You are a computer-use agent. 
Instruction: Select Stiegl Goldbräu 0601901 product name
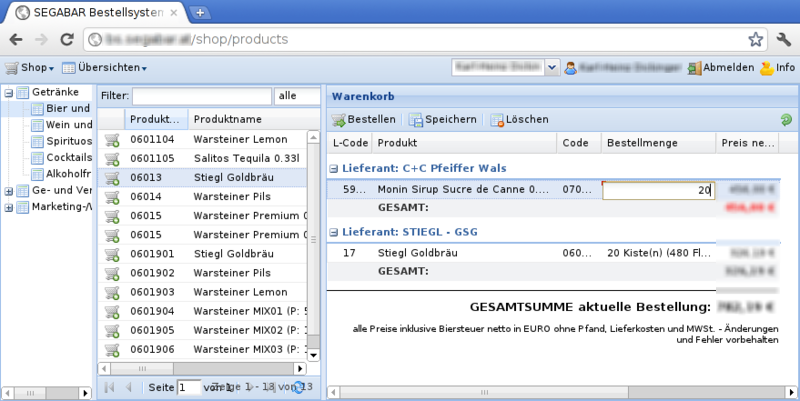[x=234, y=254]
